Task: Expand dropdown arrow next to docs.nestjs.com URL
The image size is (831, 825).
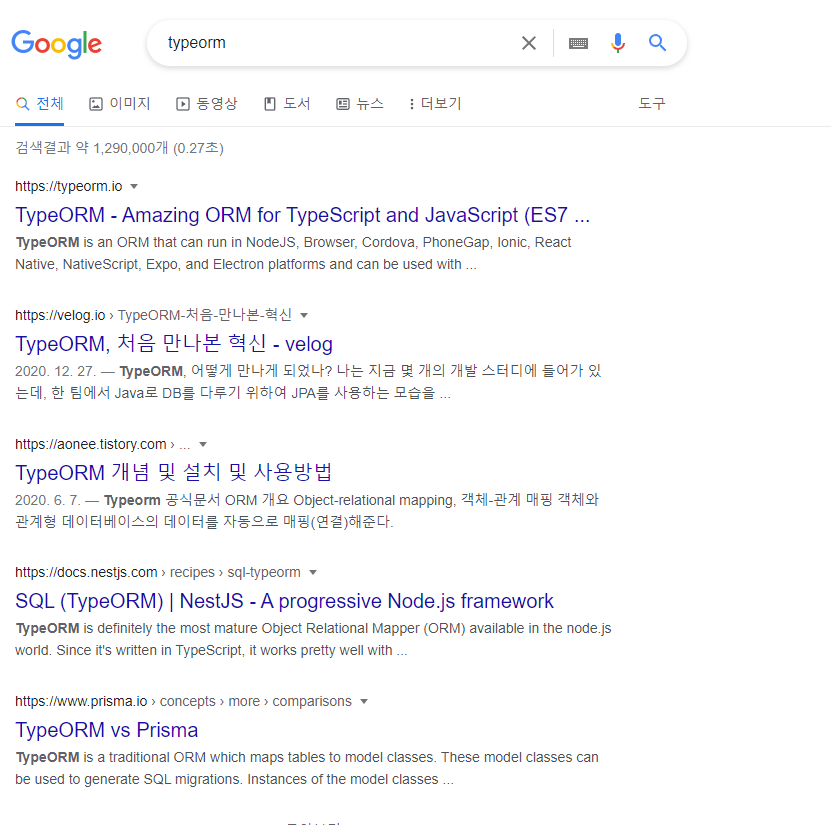Action: [x=313, y=573]
